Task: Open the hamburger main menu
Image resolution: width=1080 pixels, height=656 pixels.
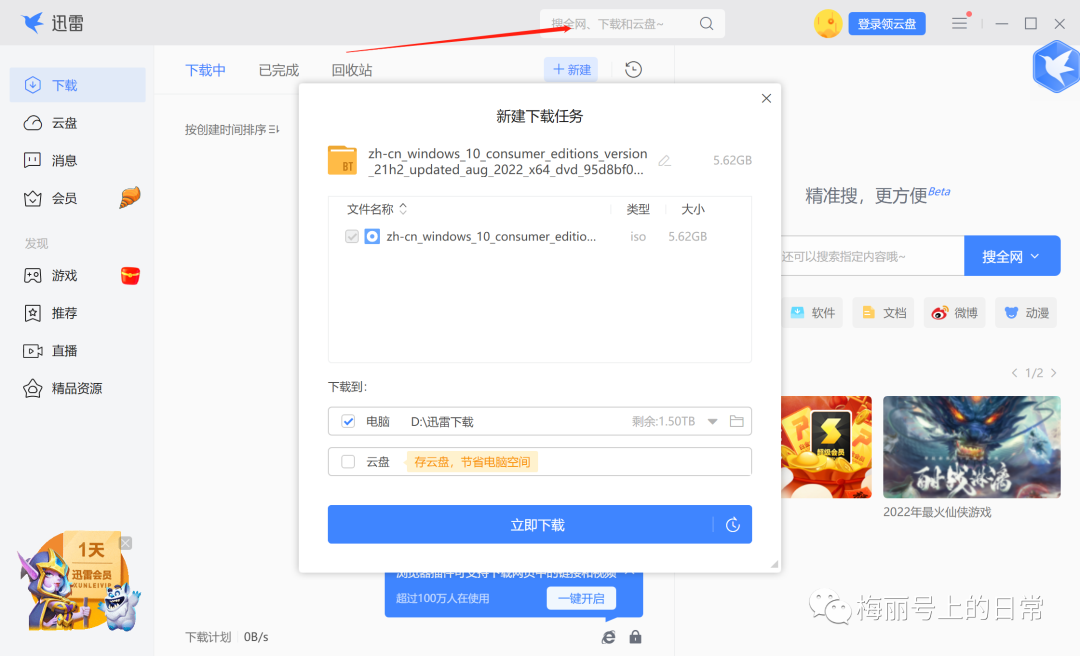Action: (959, 23)
